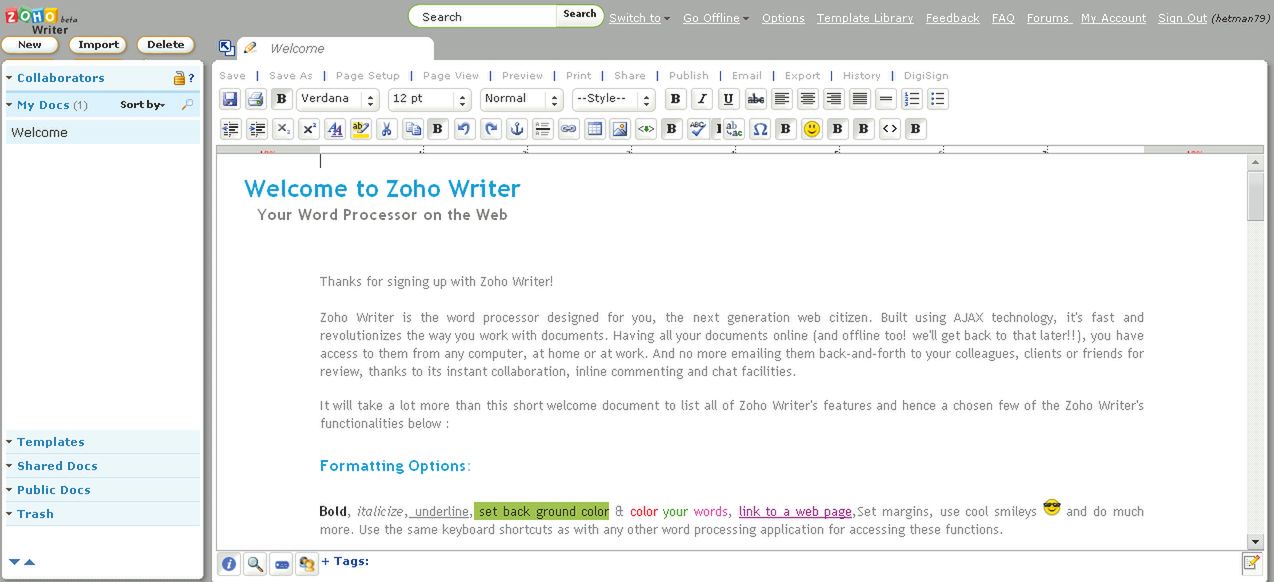Insert an image
Image resolution: width=1274 pixels, height=582 pixels.
[621, 129]
